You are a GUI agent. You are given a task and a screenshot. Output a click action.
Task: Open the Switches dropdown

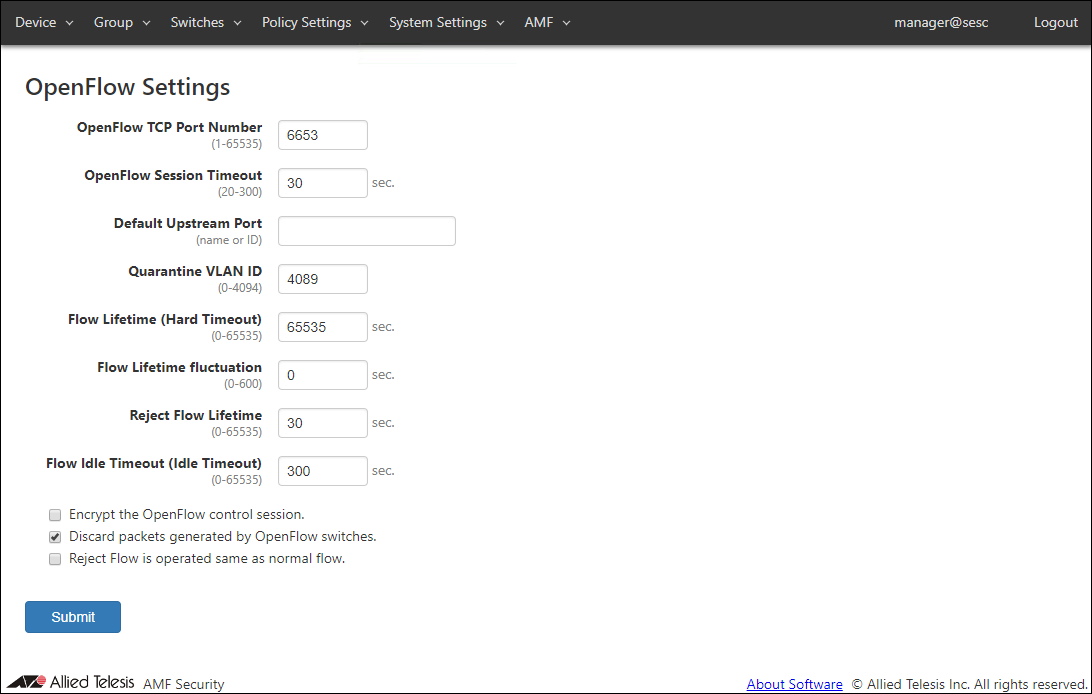[x=206, y=22]
